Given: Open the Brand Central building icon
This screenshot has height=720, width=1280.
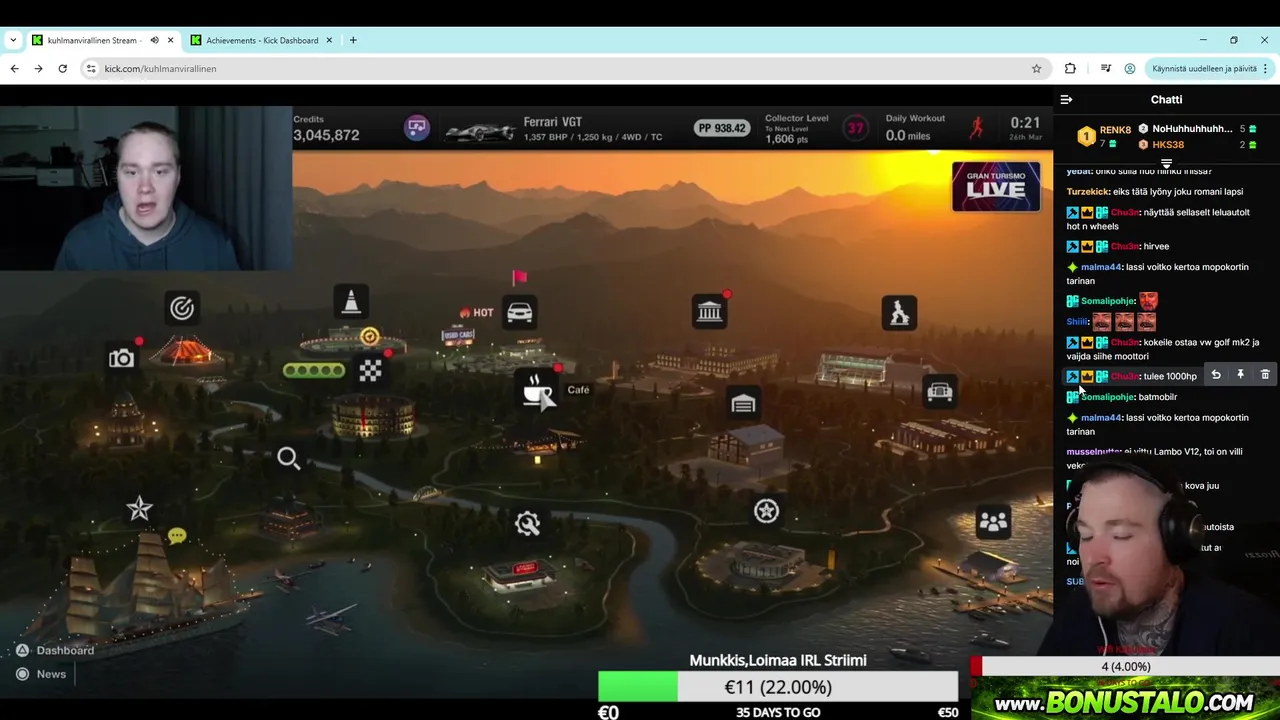Looking at the screenshot, I should pyautogui.click(x=709, y=312).
